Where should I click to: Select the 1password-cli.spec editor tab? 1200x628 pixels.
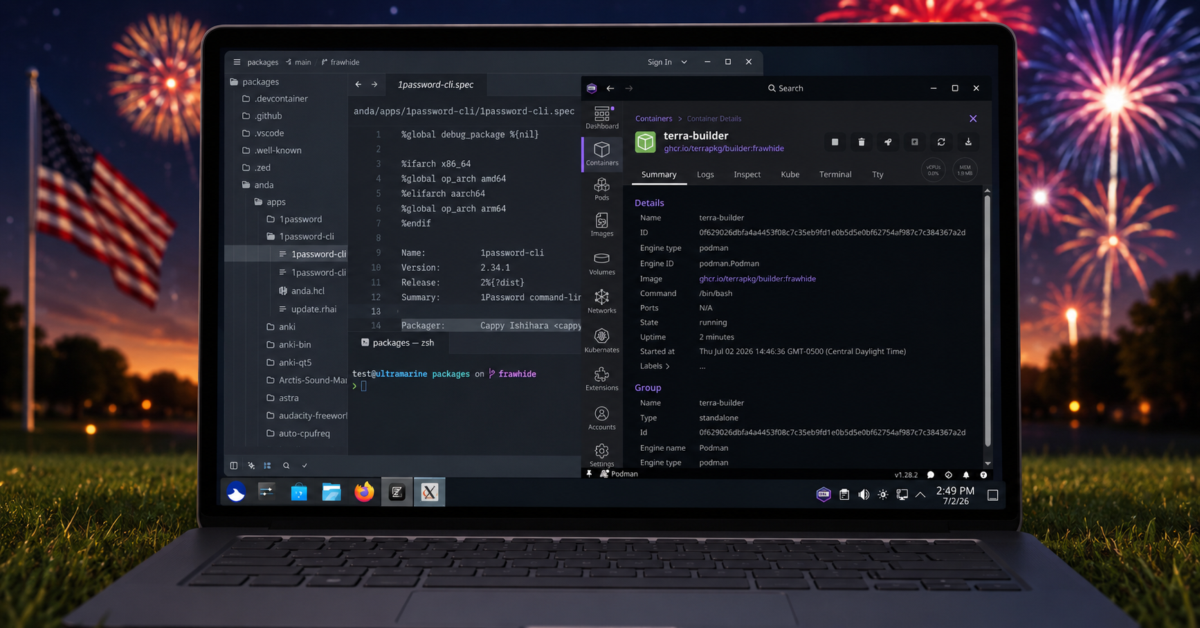(436, 85)
